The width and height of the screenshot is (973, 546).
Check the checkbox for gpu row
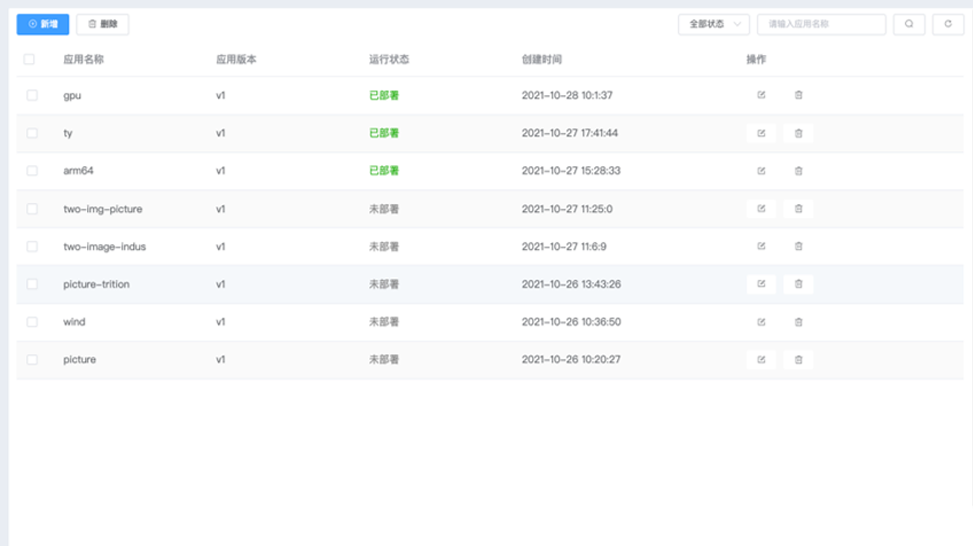[x=32, y=95]
